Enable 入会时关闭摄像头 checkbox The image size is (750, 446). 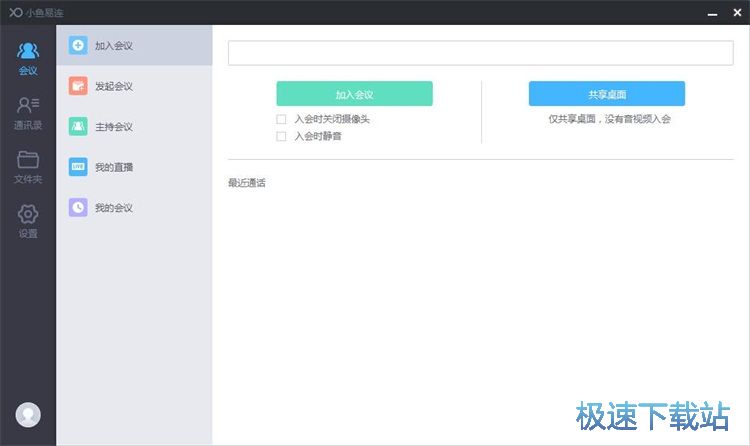pos(281,119)
